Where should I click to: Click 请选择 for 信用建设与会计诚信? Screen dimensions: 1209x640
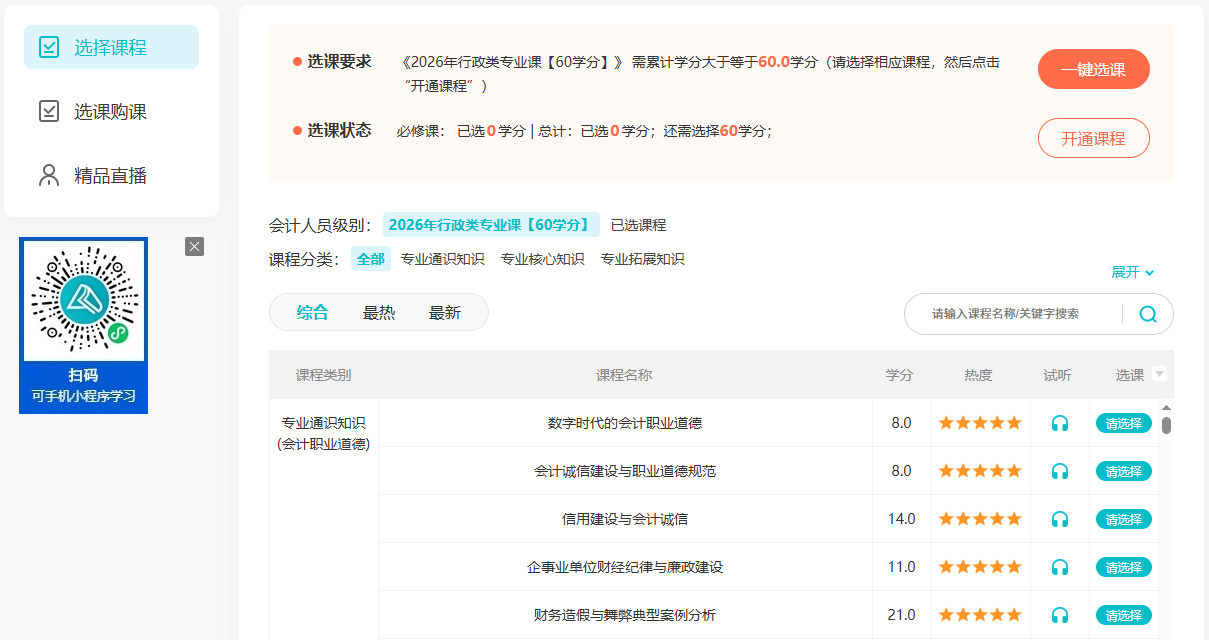click(x=1124, y=519)
